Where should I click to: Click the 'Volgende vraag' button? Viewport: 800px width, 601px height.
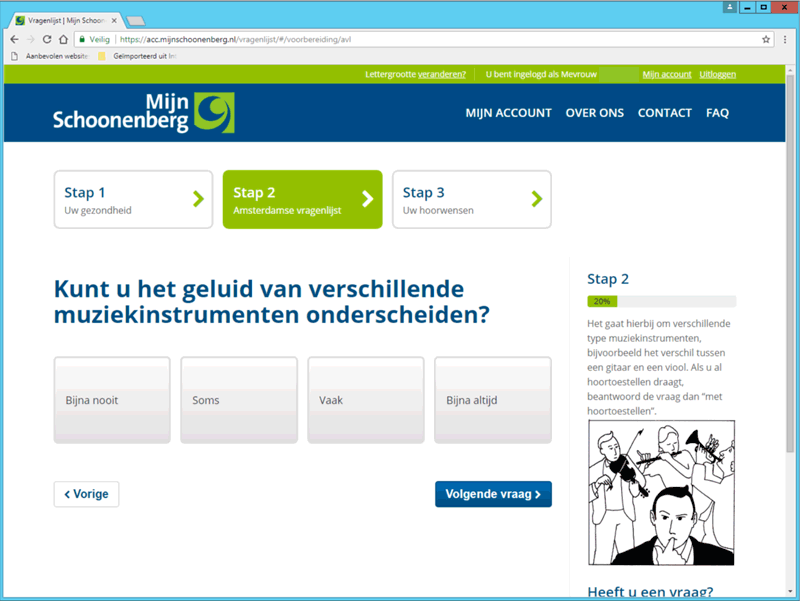click(x=493, y=493)
